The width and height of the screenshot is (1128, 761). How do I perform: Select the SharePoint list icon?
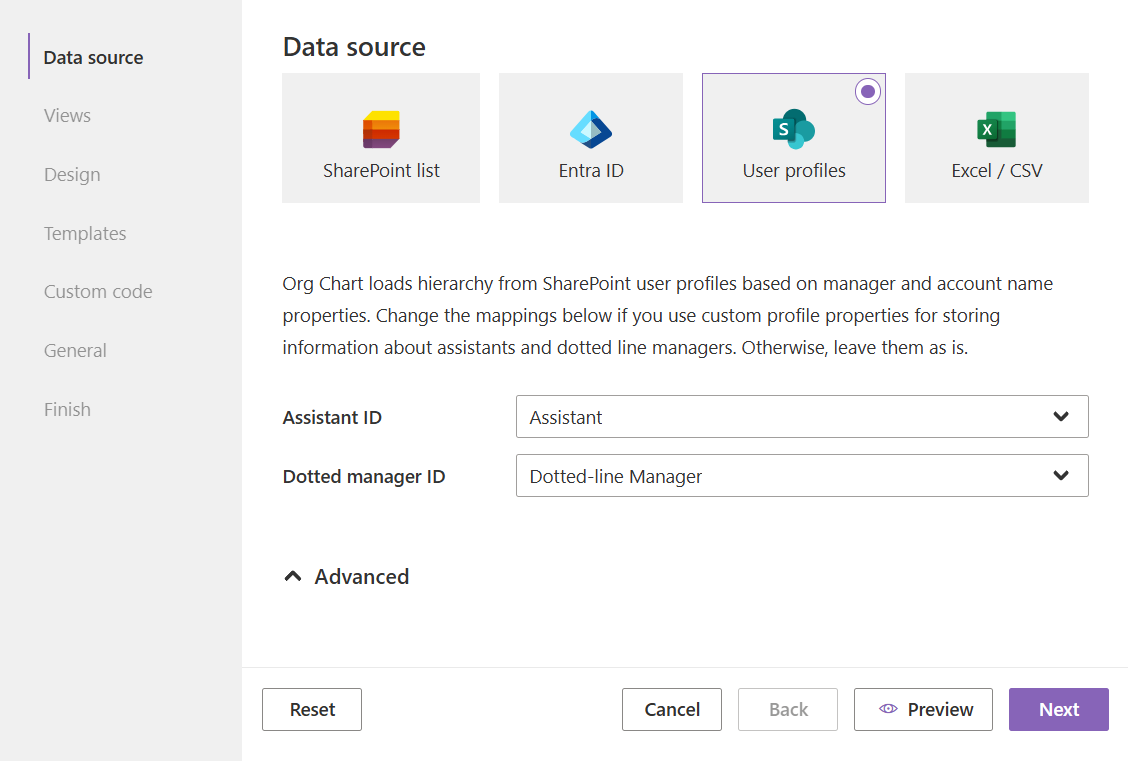(x=381, y=129)
